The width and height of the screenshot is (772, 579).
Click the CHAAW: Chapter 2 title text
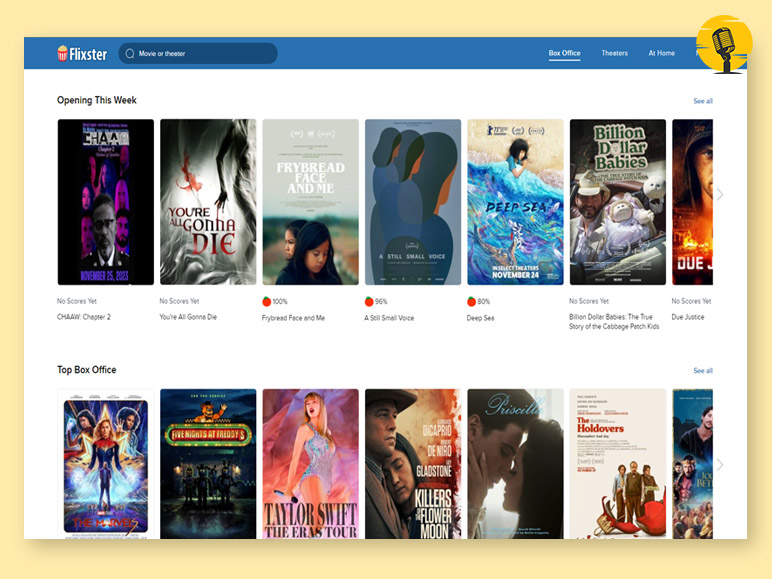(84, 317)
